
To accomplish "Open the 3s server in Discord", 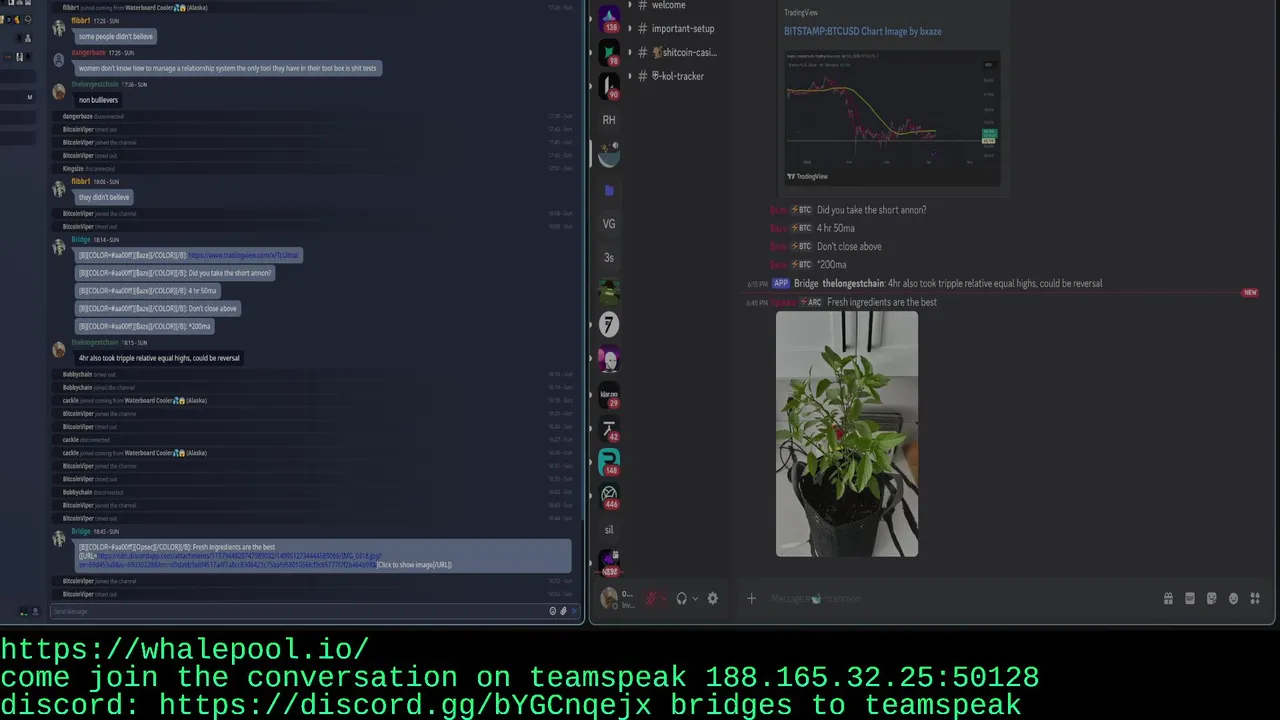I will [x=609, y=257].
